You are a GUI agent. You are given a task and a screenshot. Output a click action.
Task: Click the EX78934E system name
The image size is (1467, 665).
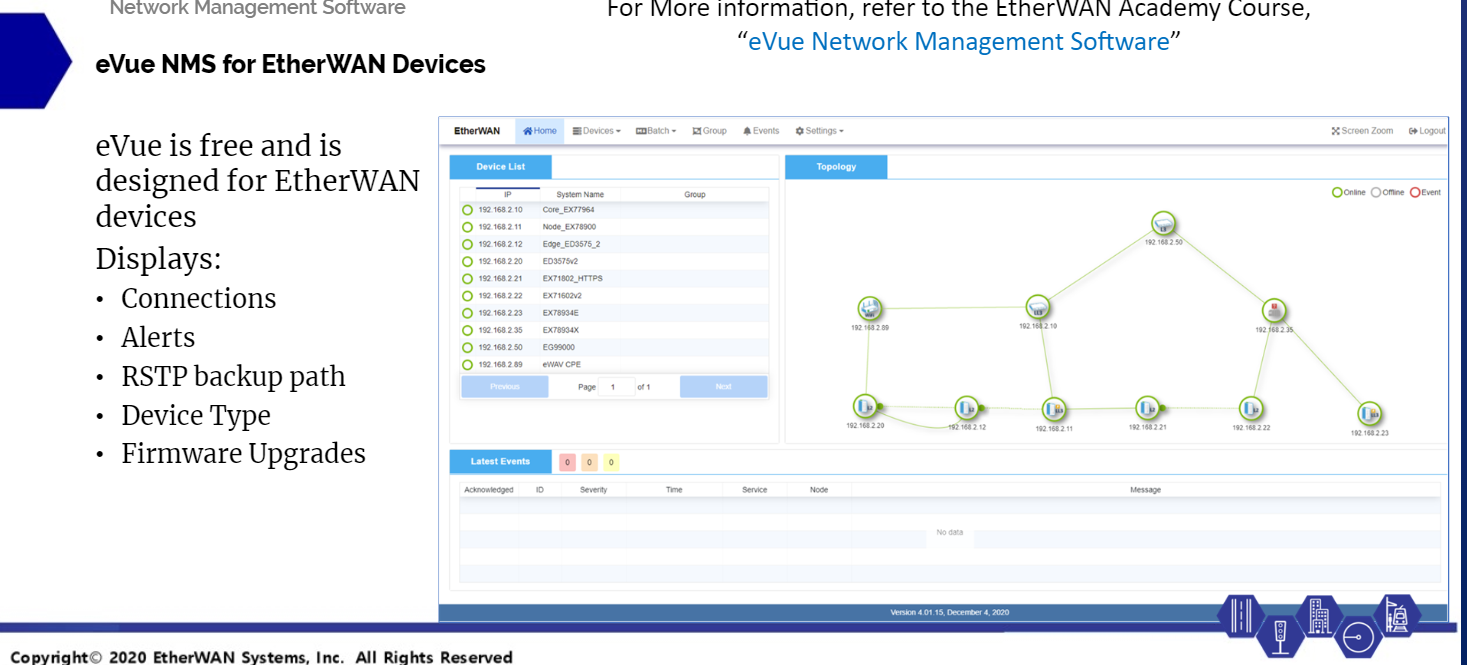560,313
